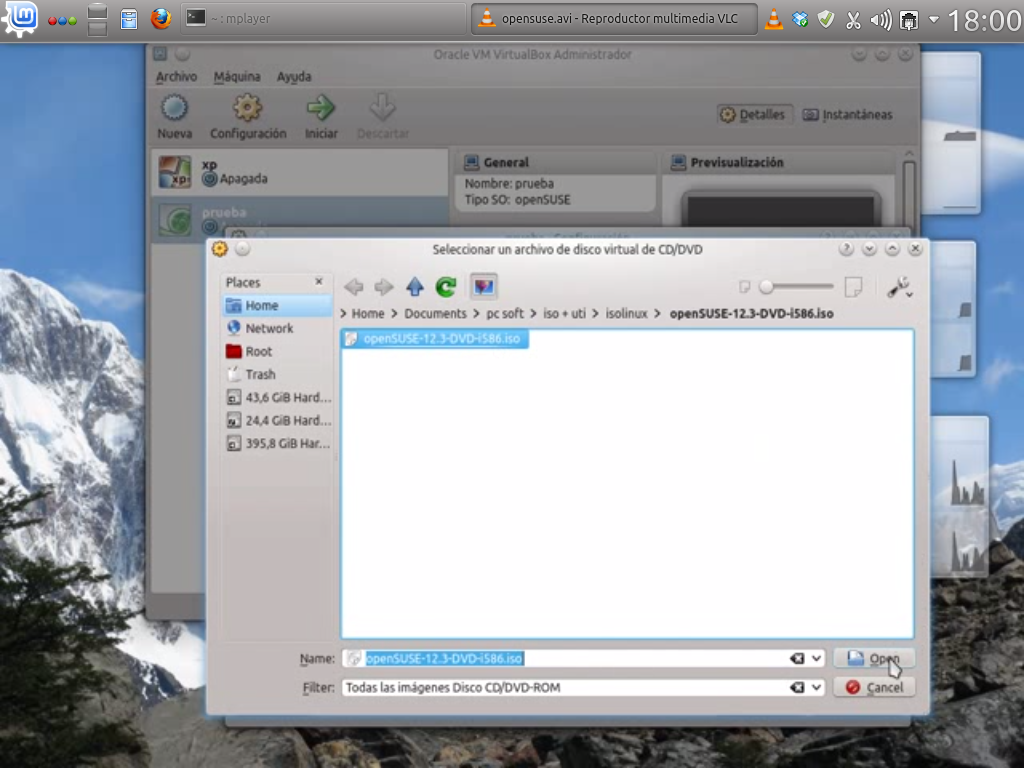Close the Places panel

coord(319,281)
